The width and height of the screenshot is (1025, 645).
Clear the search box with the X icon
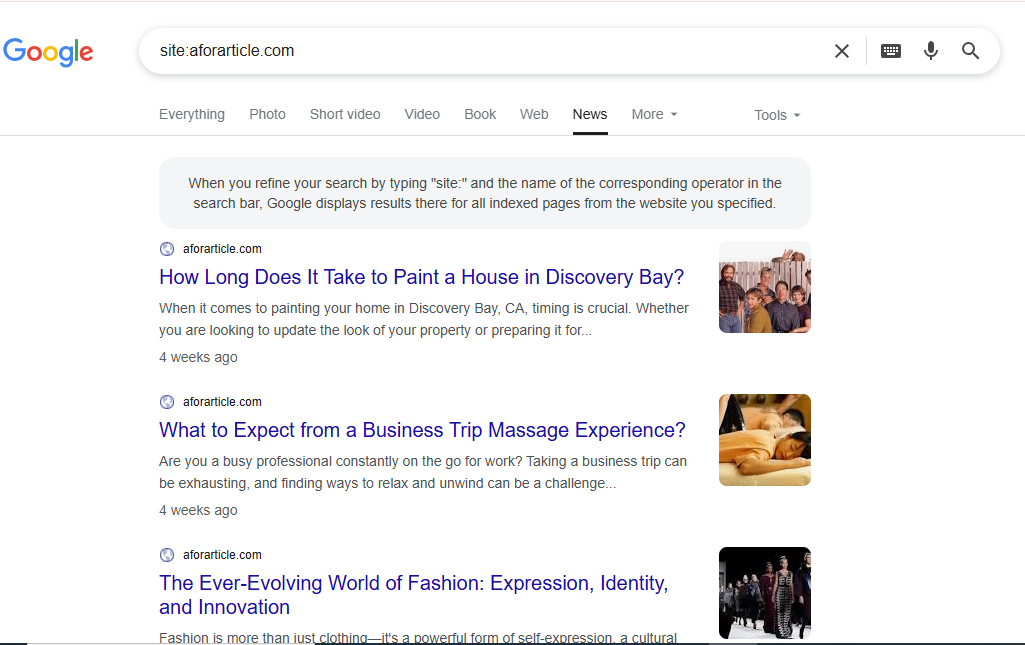click(x=842, y=50)
